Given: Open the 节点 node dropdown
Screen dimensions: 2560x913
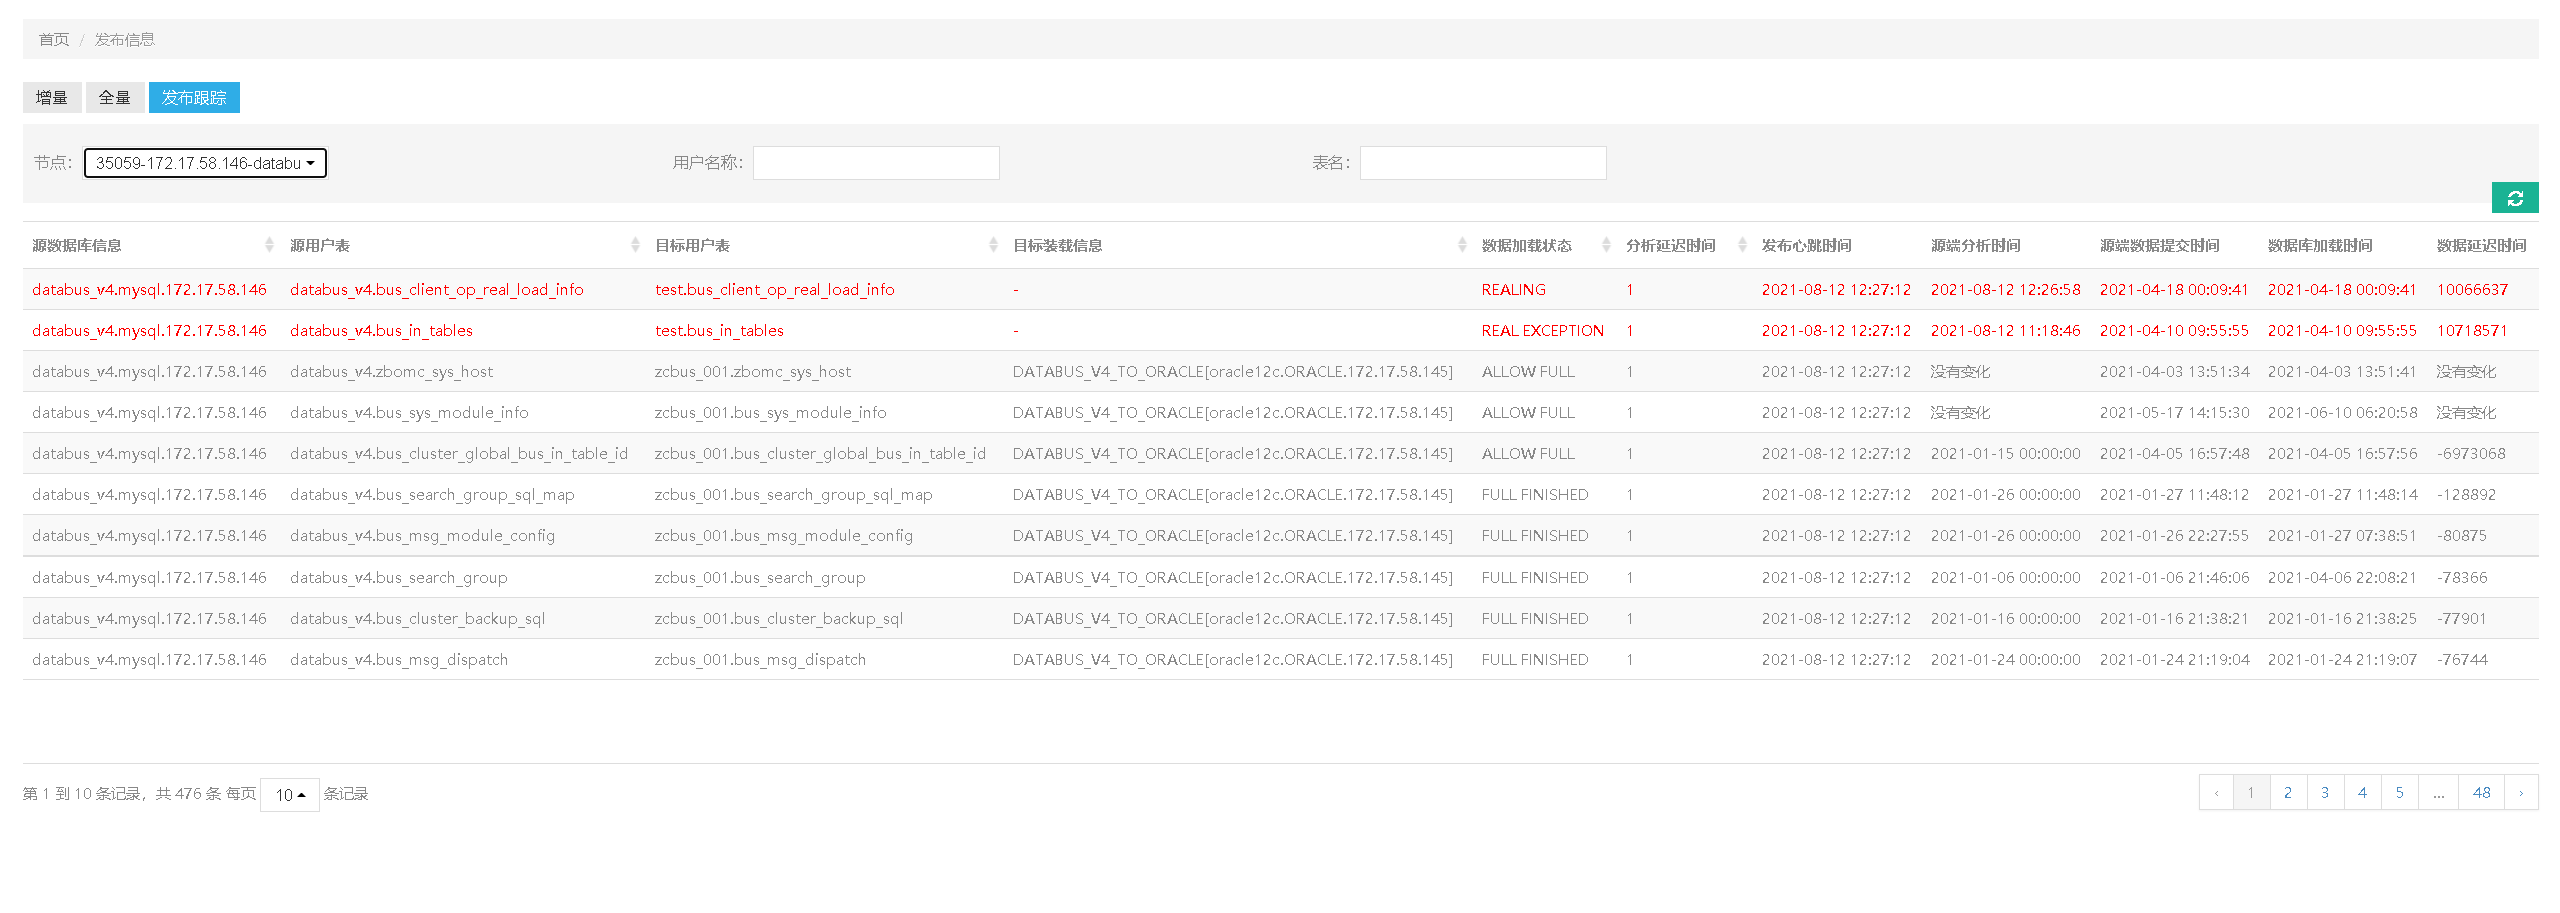Looking at the screenshot, I should point(205,163).
